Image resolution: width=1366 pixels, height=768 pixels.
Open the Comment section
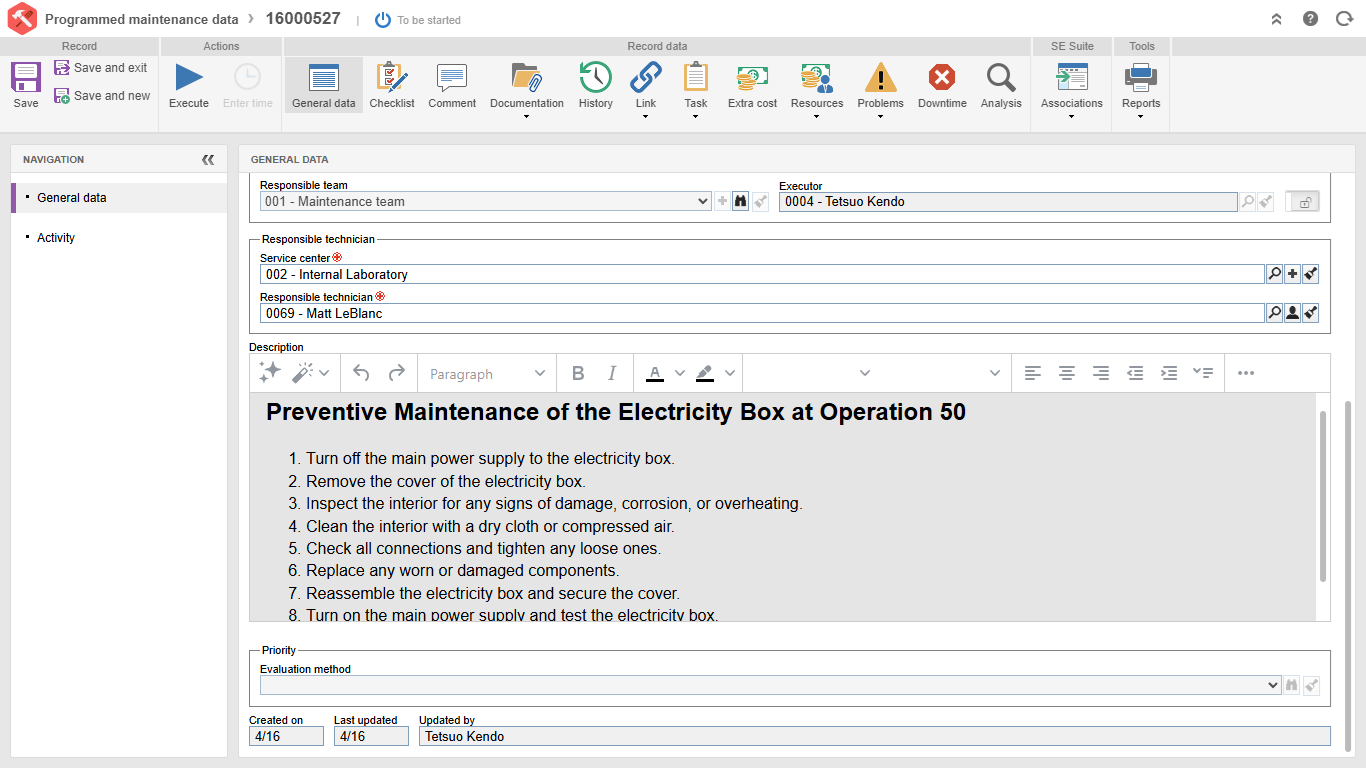[452, 86]
